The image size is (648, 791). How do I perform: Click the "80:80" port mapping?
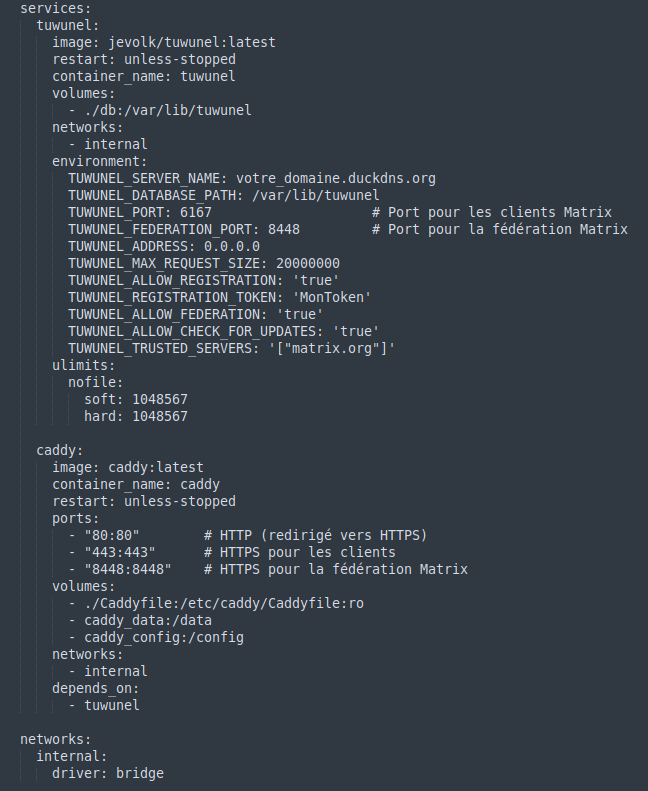tap(111, 535)
